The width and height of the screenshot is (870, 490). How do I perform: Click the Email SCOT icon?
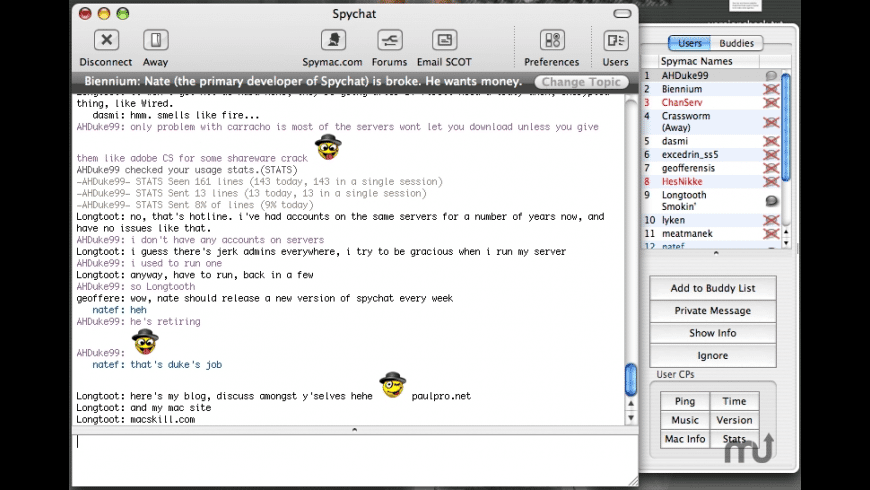444,41
